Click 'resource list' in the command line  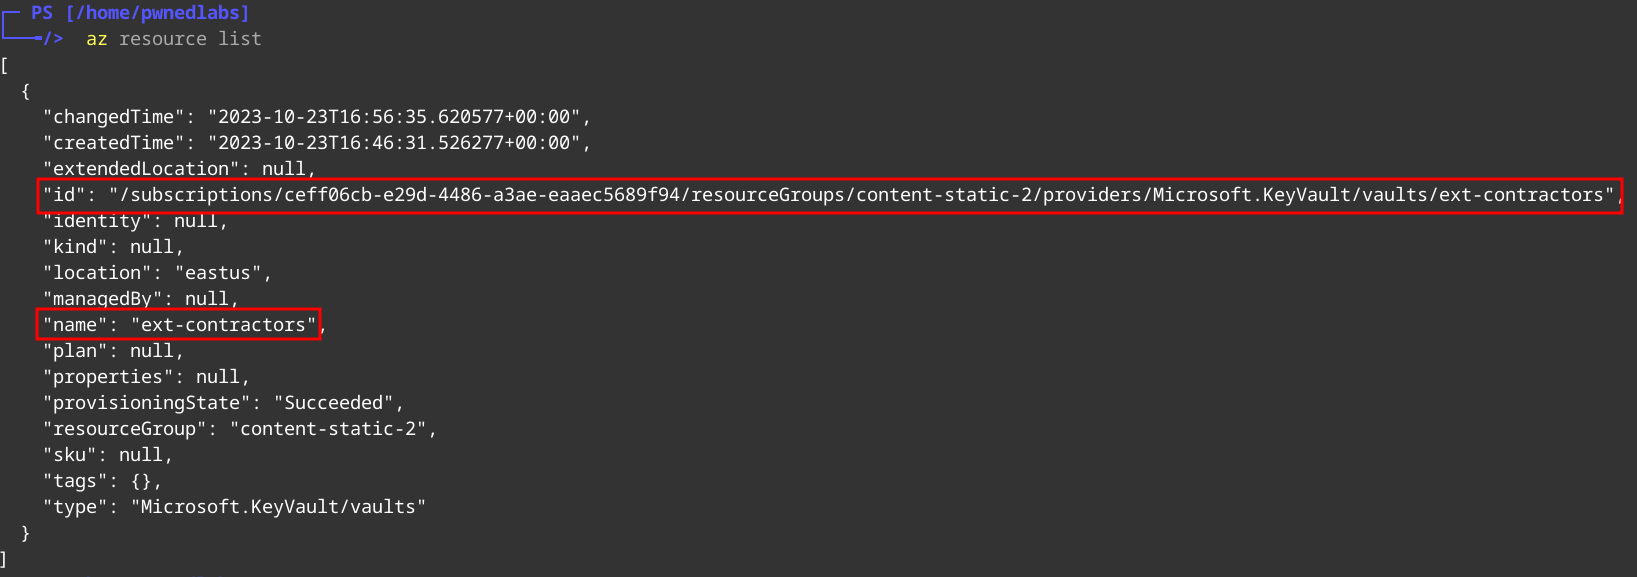190,39
